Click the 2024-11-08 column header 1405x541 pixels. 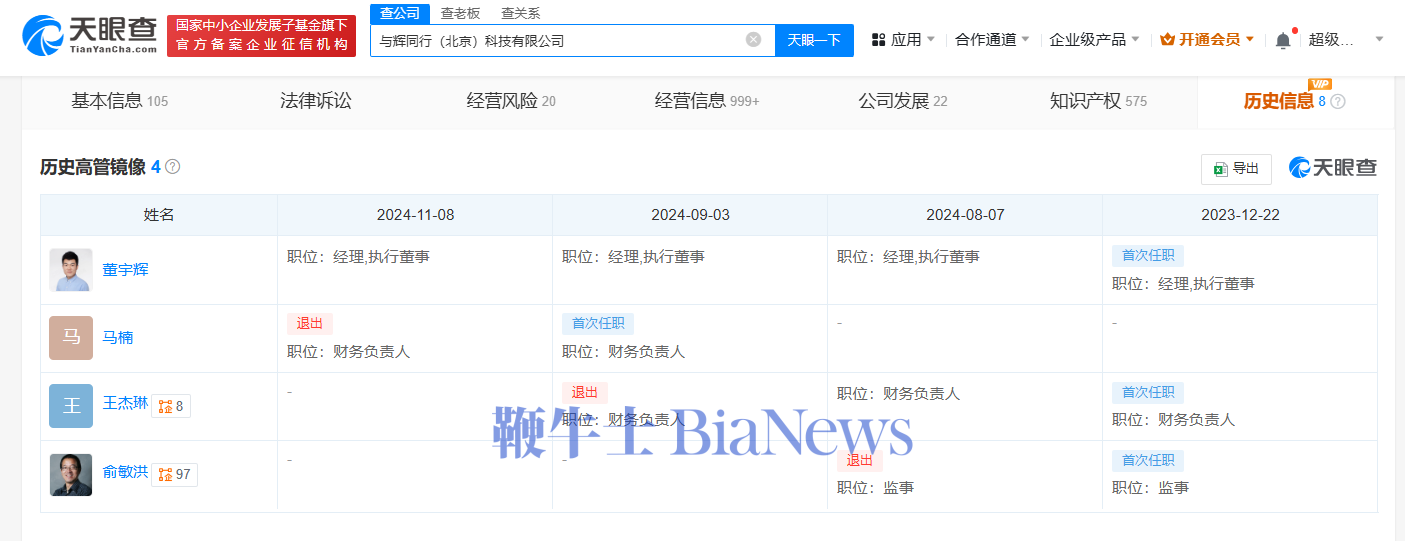coord(415,215)
